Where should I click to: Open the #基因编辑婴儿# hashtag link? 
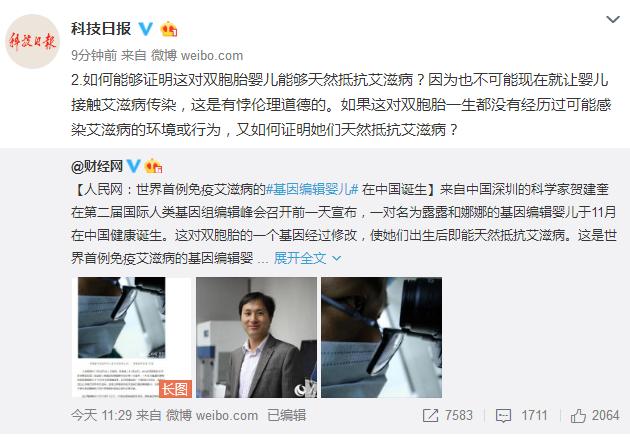click(312, 189)
